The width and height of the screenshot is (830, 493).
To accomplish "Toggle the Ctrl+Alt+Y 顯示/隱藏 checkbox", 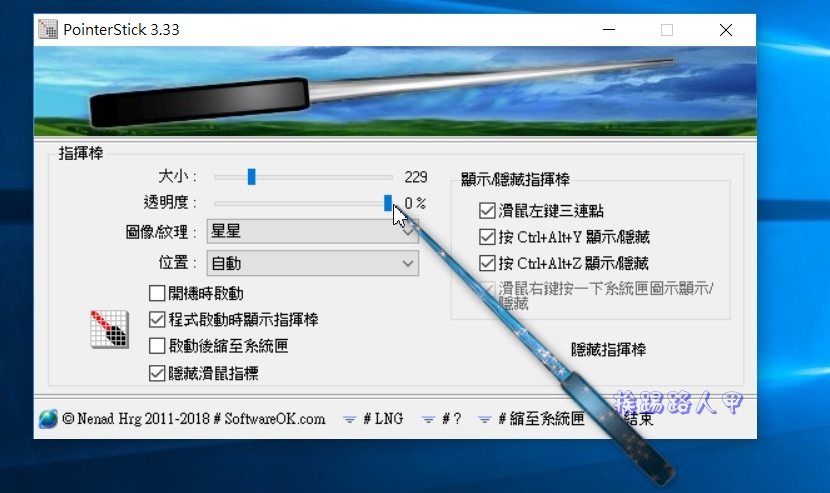I will [x=487, y=237].
